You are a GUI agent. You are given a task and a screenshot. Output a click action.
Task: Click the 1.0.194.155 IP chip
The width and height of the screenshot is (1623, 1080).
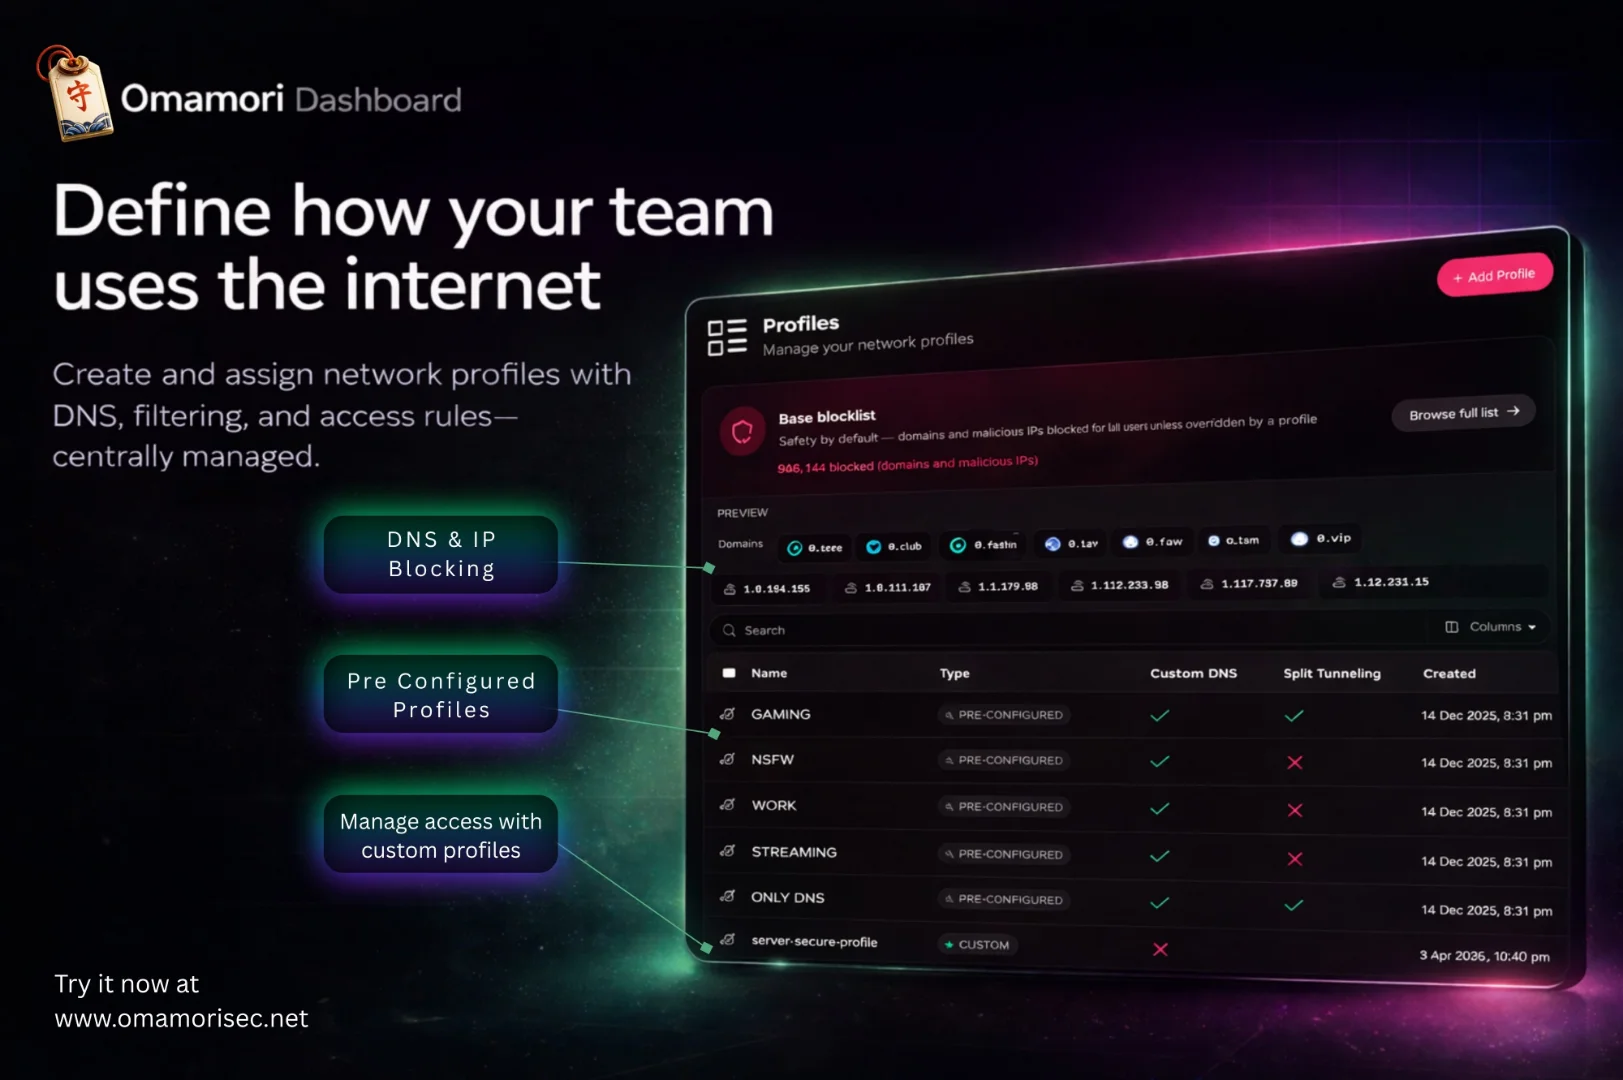coord(767,589)
